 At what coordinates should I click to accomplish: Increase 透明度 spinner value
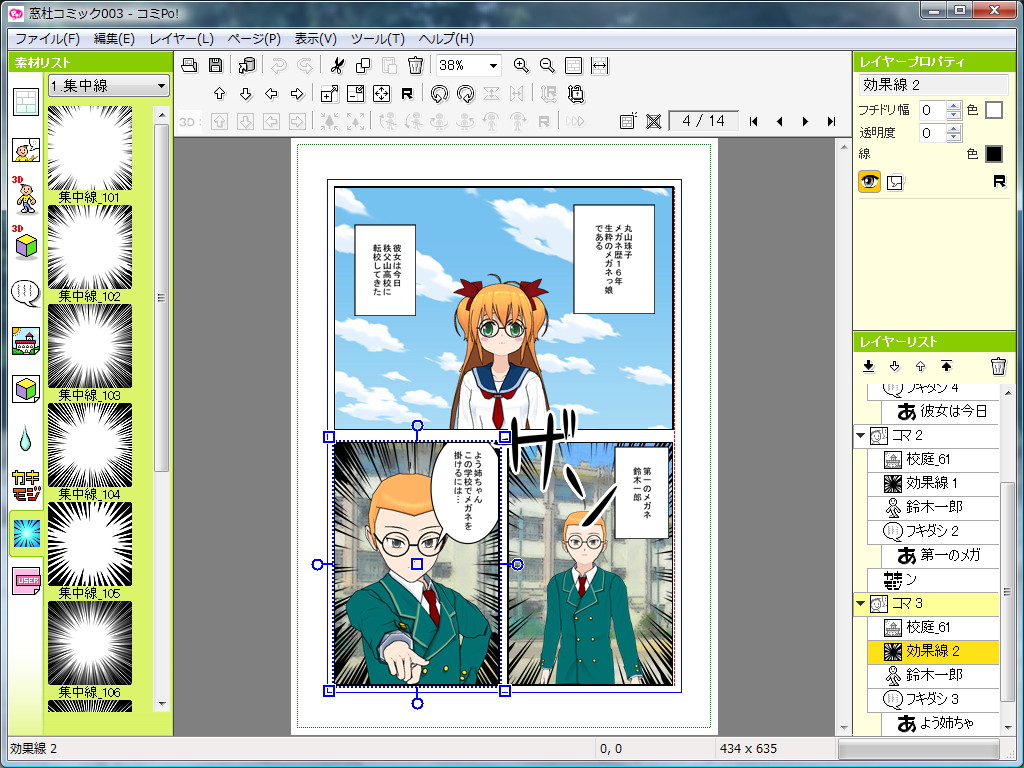953,128
